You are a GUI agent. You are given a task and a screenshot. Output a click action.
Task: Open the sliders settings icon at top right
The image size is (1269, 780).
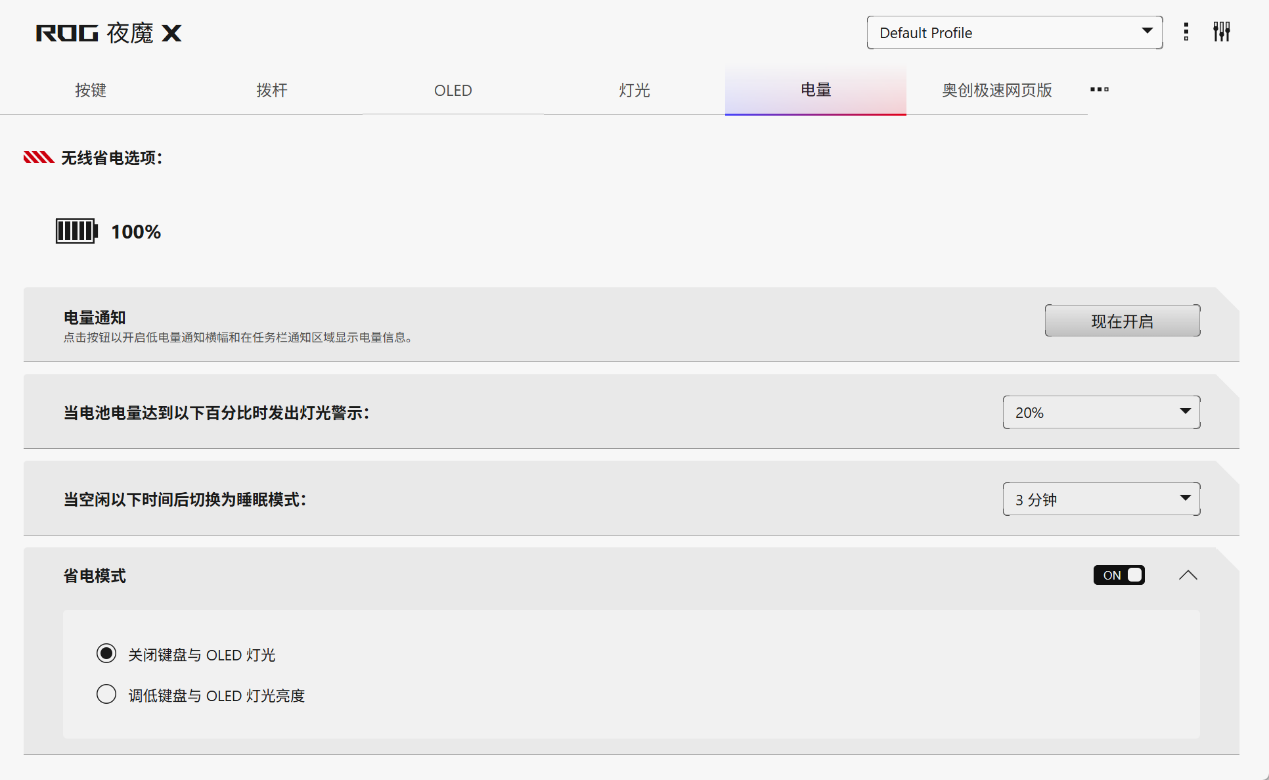pyautogui.click(x=1221, y=32)
